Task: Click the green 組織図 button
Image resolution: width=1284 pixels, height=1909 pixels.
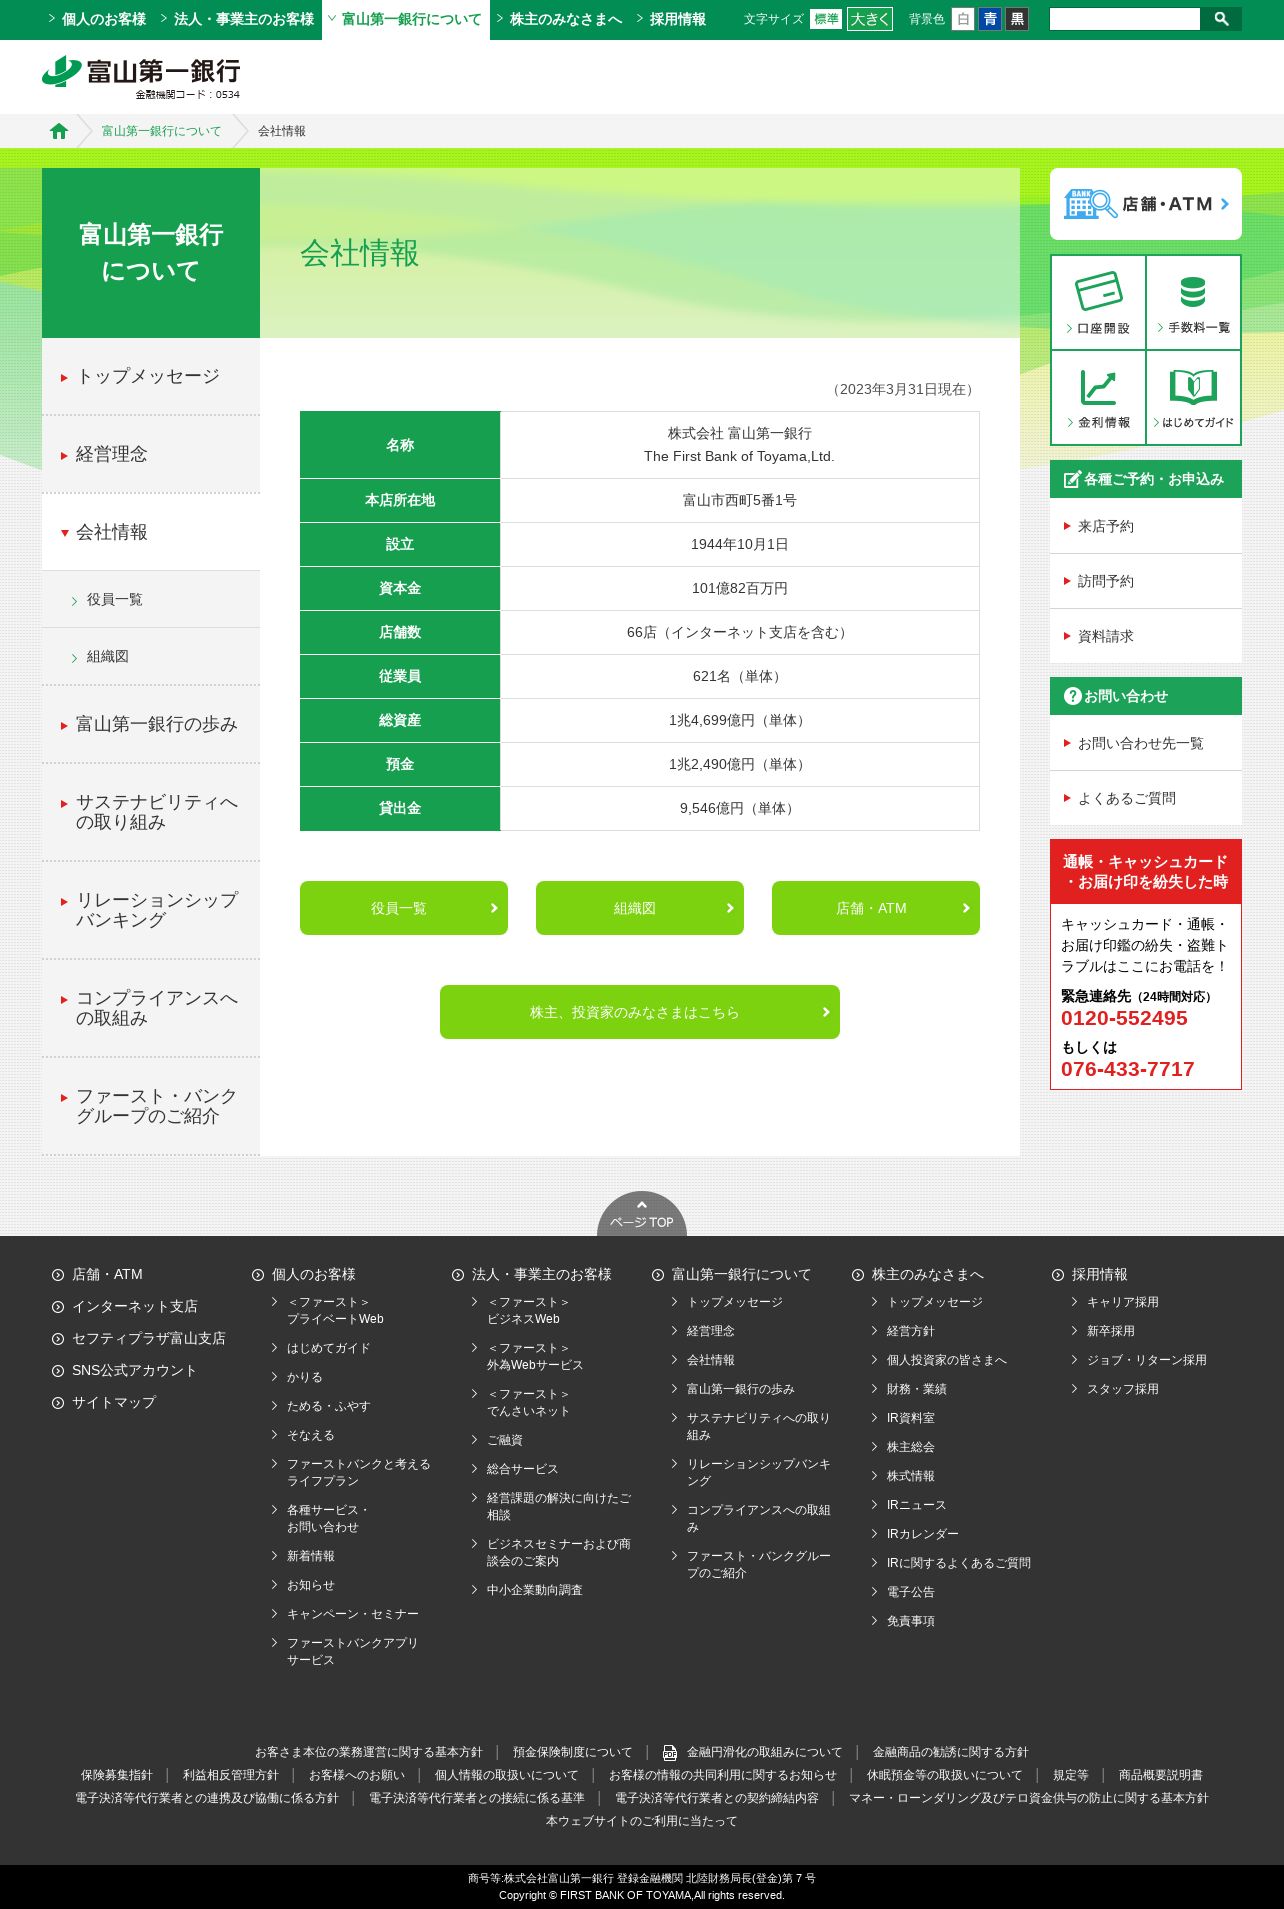Action: (x=640, y=908)
